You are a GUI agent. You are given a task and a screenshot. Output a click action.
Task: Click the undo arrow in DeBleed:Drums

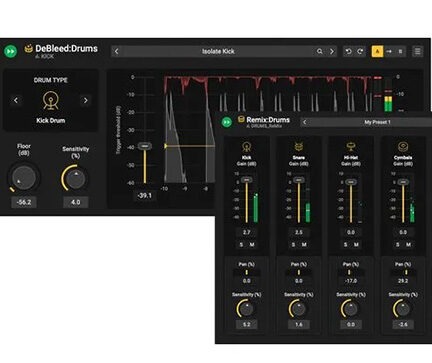[349, 51]
